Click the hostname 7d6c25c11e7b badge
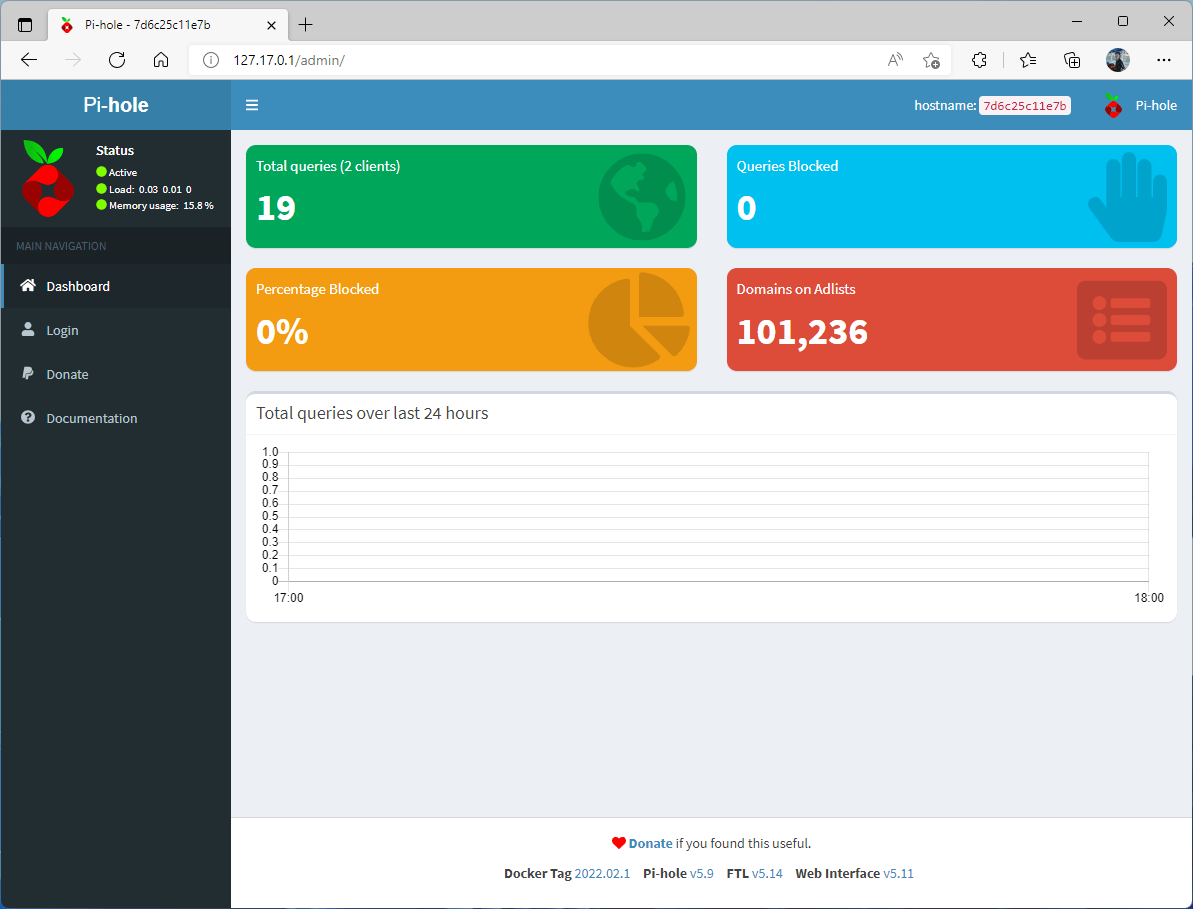Screen dimensions: 1193x909 pos(1025,106)
